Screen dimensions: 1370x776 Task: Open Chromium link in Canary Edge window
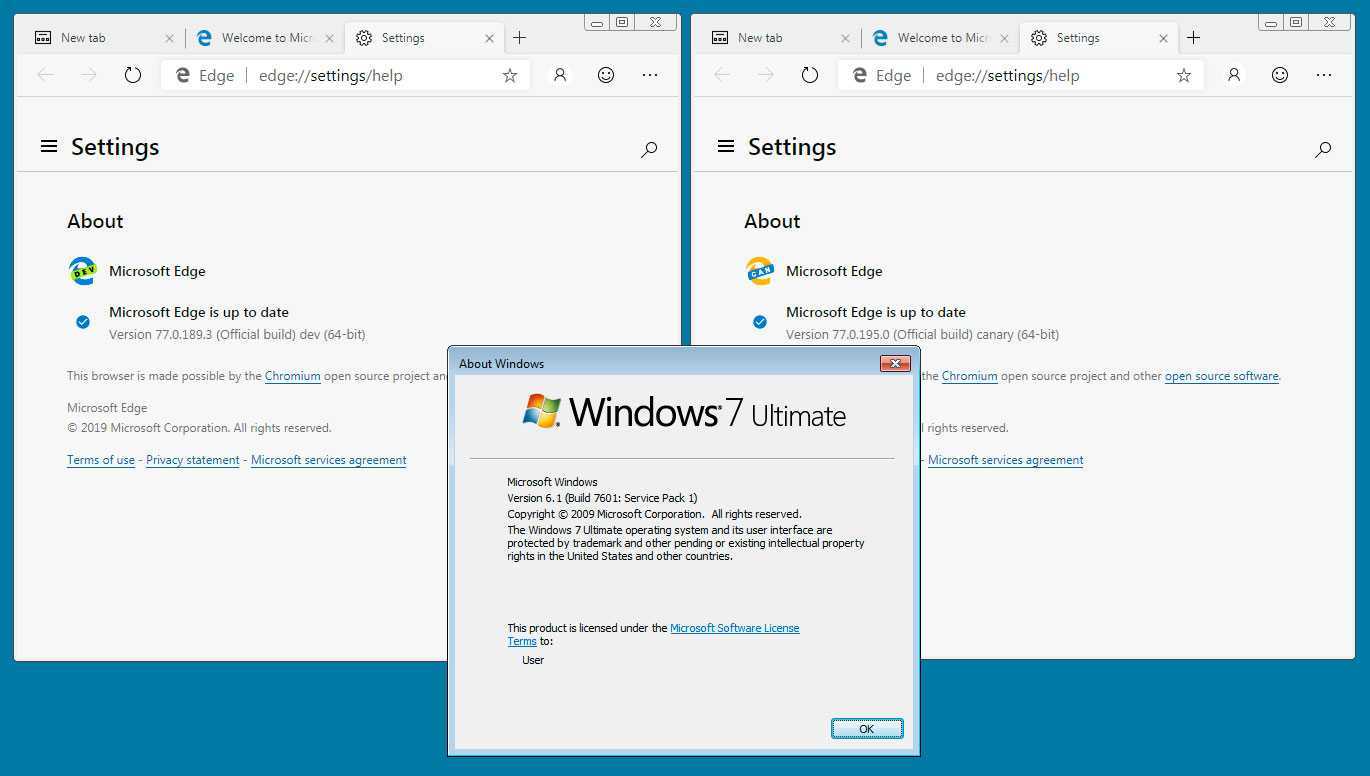point(969,376)
